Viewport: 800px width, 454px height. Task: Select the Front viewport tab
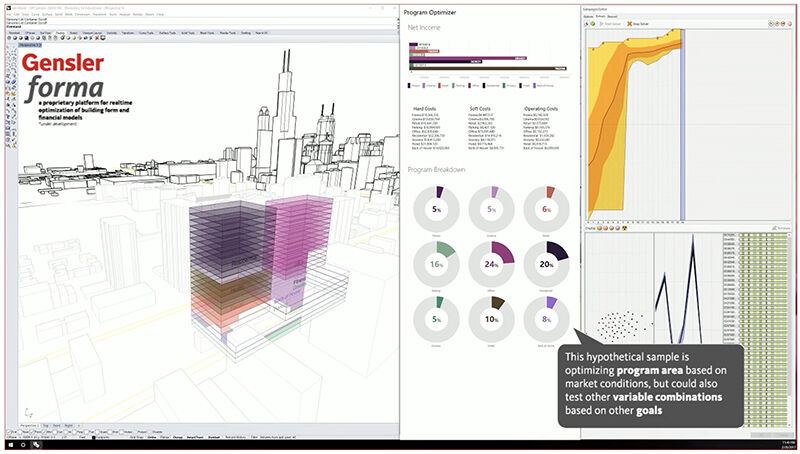57,425
